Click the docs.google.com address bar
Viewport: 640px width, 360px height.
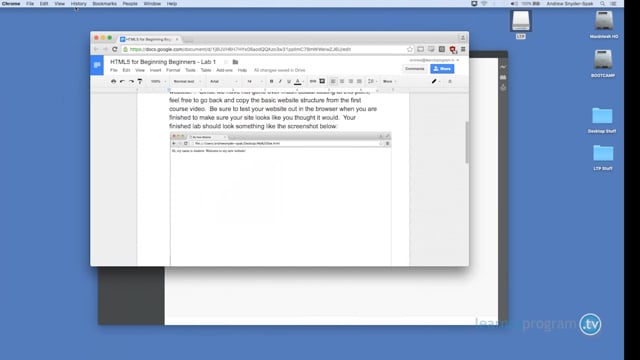coord(267,49)
